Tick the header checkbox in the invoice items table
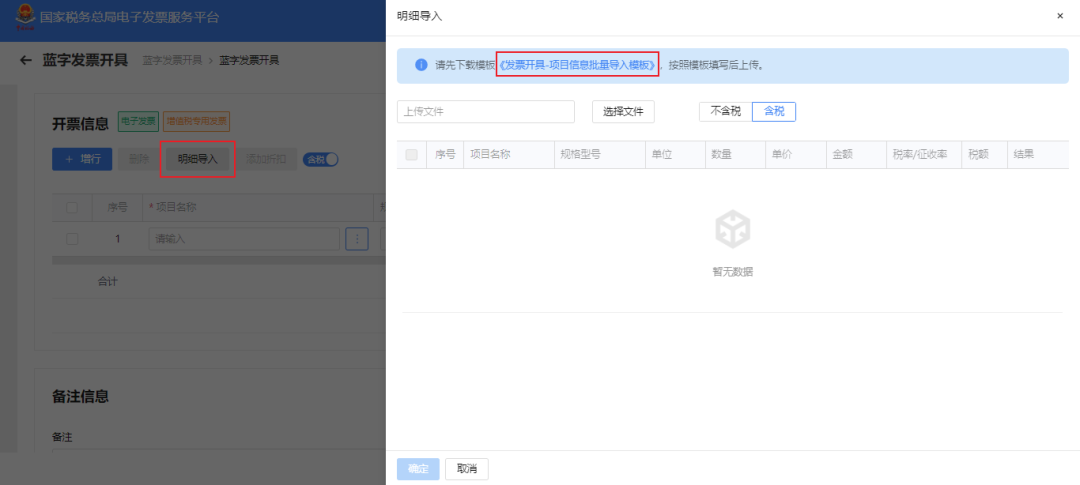This screenshot has height=485, width=1080. [72, 207]
